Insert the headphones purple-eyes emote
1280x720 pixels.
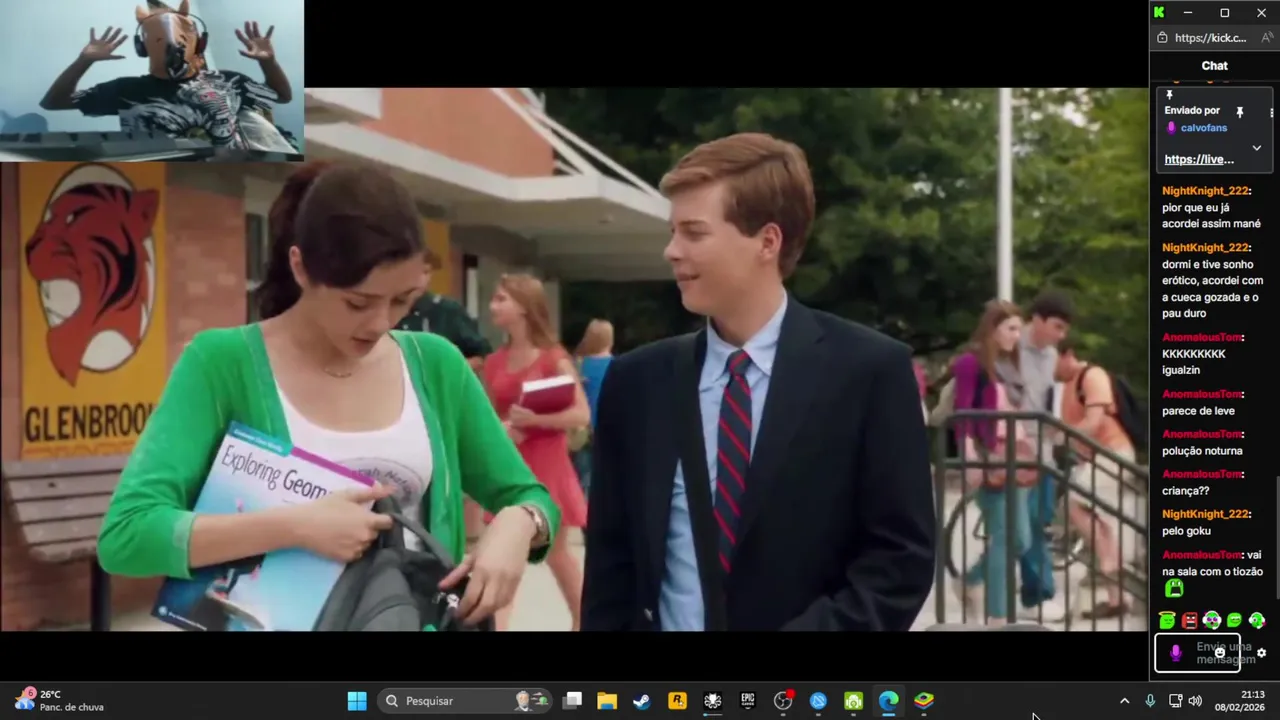click(1212, 621)
